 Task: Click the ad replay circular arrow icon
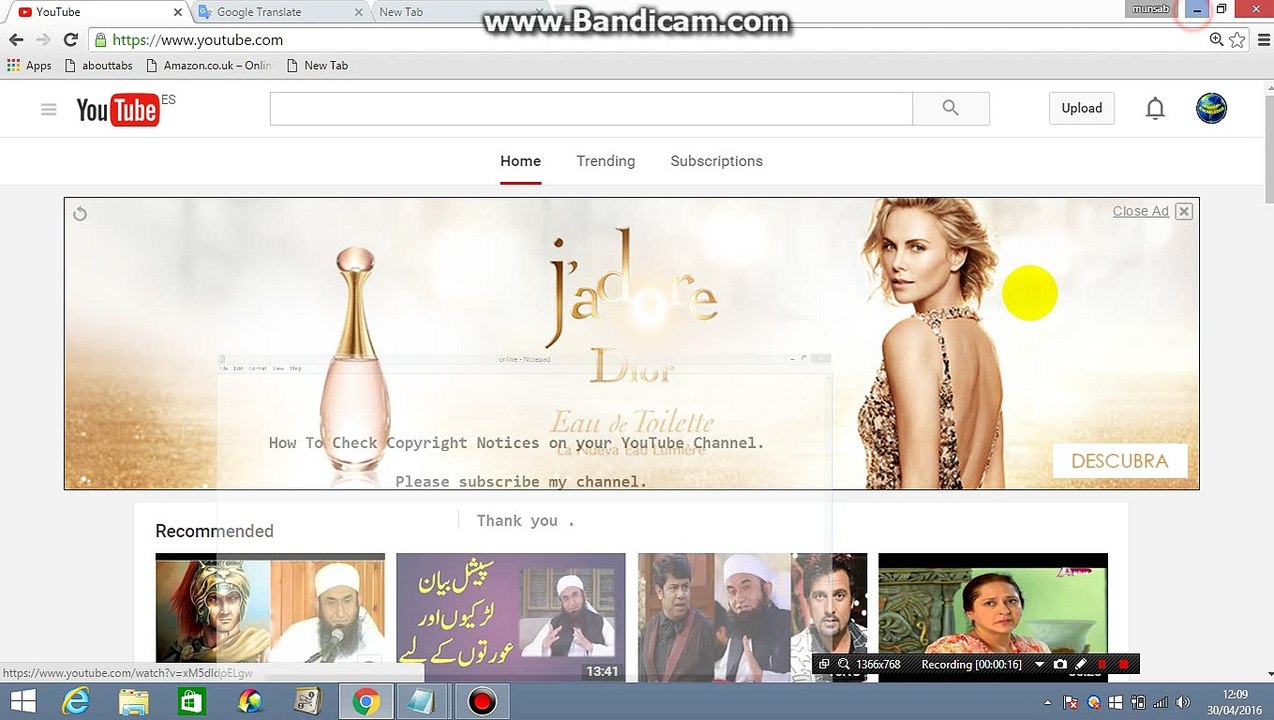coord(80,213)
